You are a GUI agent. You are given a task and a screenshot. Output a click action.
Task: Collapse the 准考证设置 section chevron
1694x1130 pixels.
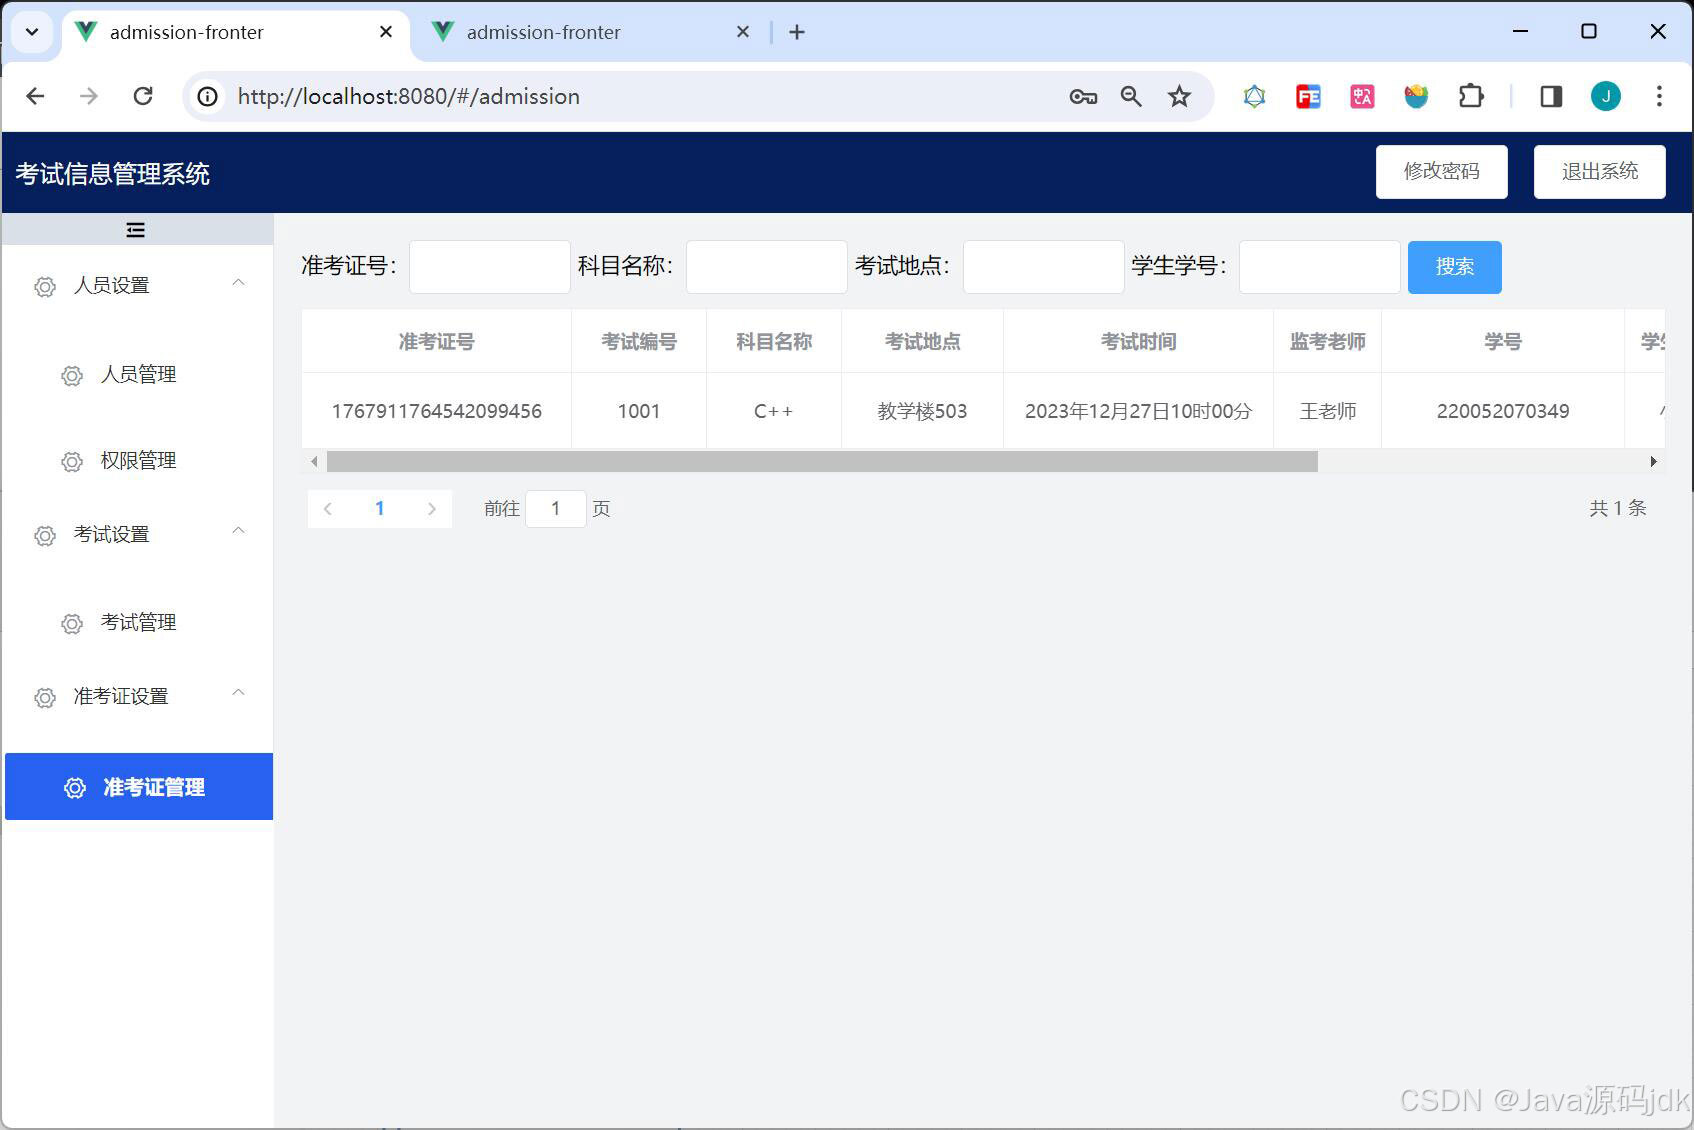[x=238, y=693]
